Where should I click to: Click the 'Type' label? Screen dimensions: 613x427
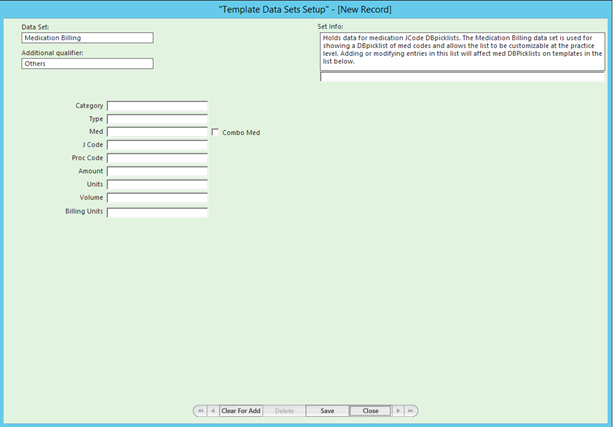(96, 119)
